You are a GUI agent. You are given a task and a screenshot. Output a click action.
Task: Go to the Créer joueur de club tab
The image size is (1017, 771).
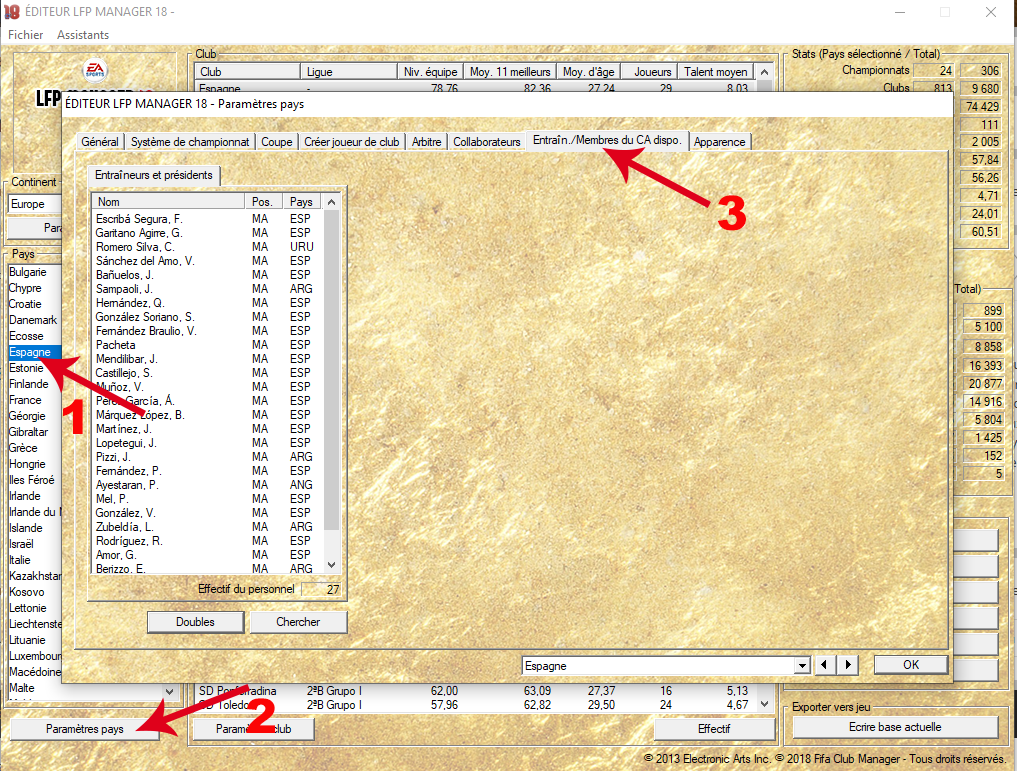352,142
